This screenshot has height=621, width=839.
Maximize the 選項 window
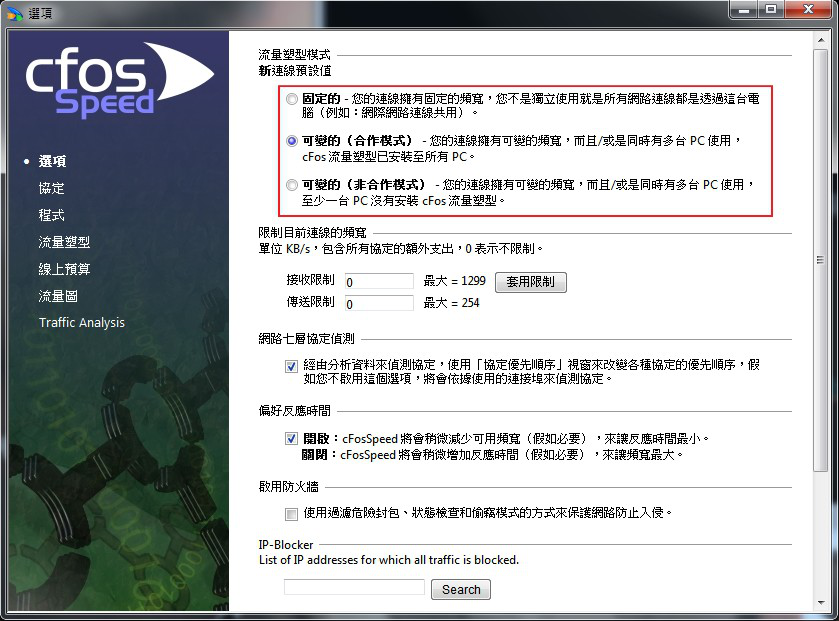771,9
